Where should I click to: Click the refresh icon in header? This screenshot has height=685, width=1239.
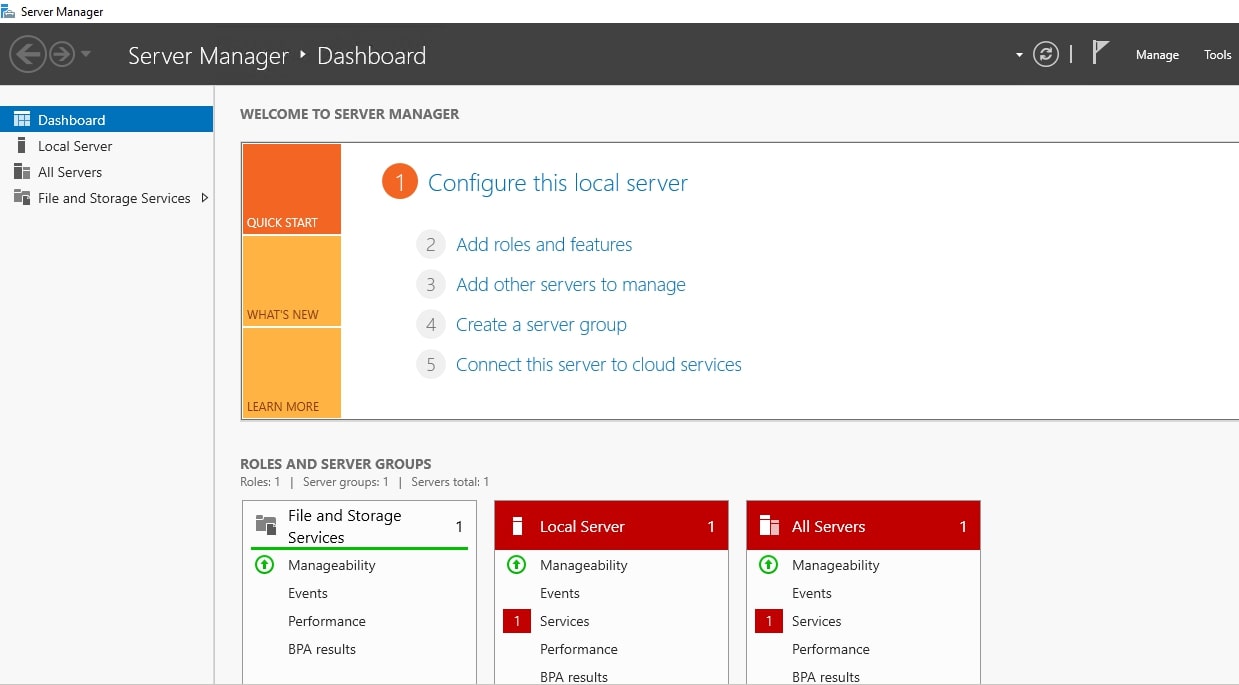tap(1046, 54)
